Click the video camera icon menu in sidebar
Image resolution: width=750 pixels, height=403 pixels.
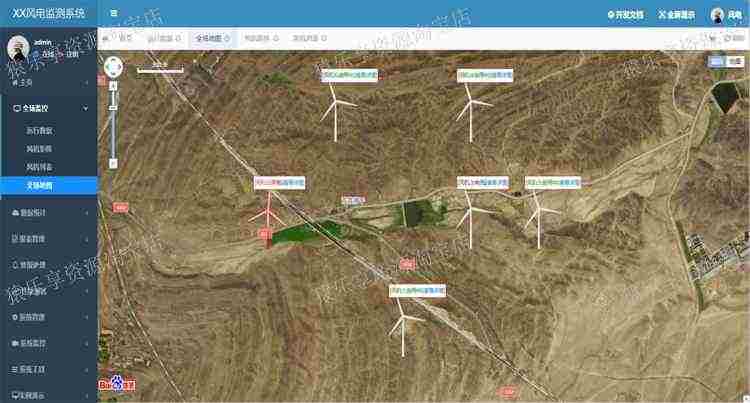[x=29, y=343]
